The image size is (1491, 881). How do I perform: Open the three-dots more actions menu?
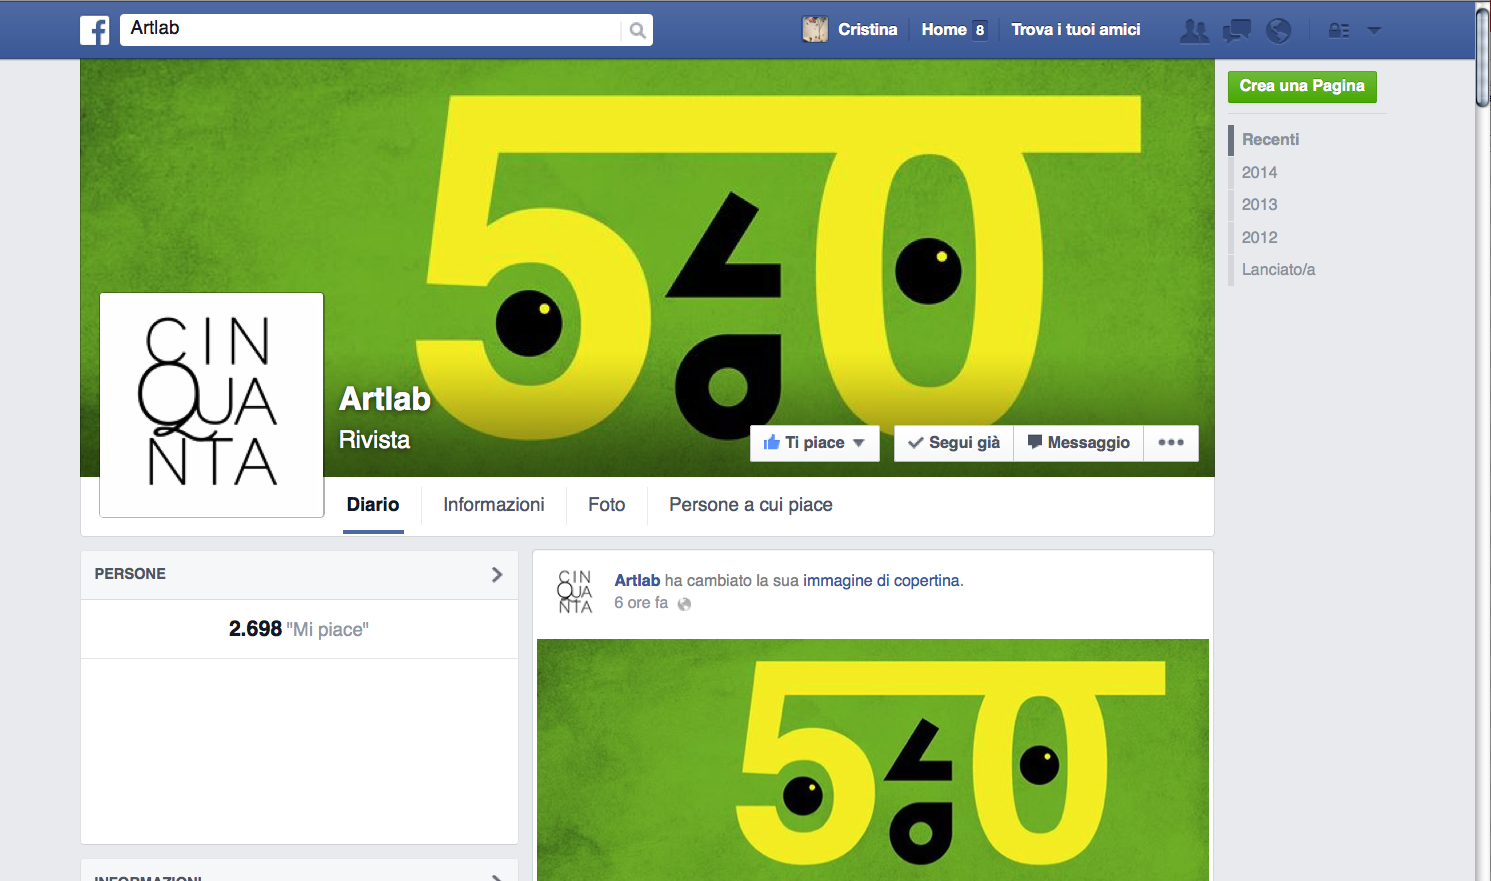[1170, 443]
